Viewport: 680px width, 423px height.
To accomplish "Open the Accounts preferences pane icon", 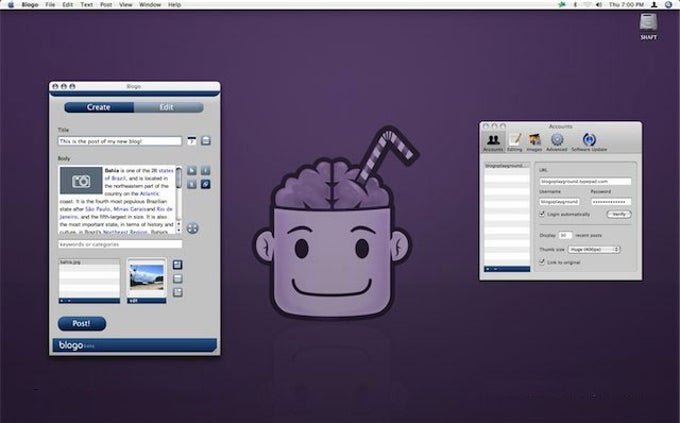I will [493, 142].
